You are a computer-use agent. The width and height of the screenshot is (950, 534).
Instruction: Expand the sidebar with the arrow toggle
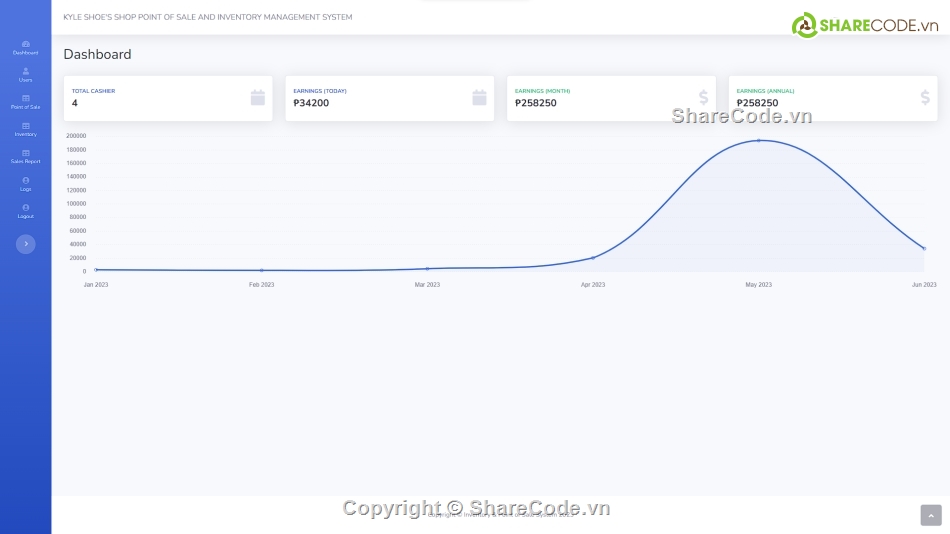[25, 244]
